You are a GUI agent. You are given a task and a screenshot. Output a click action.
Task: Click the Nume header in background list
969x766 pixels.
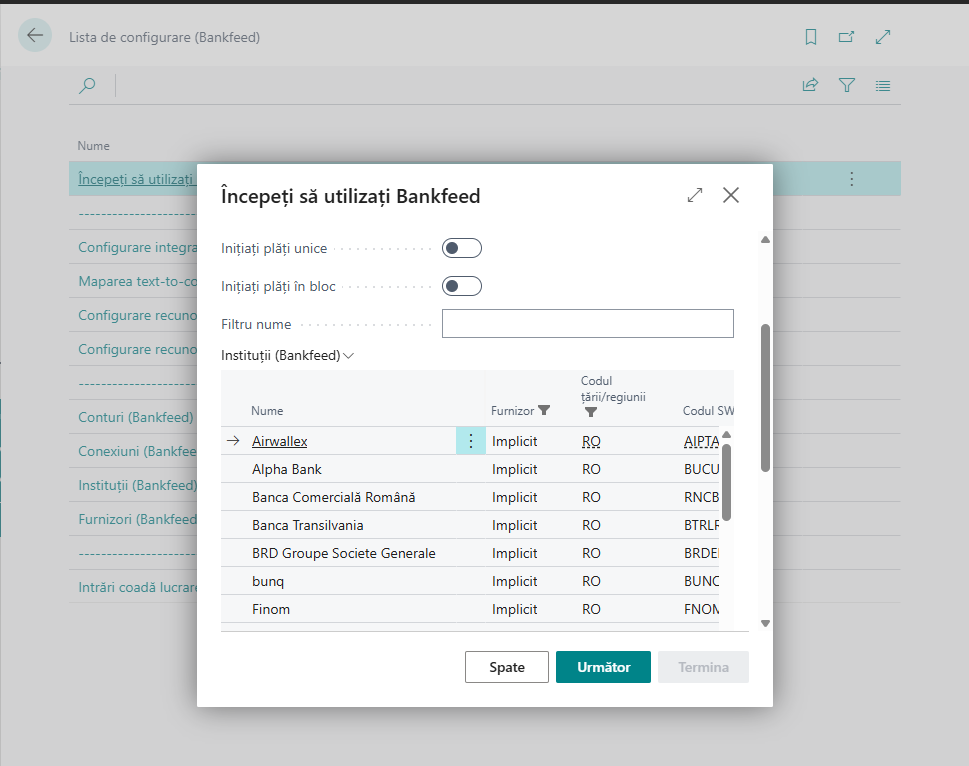(x=93, y=146)
